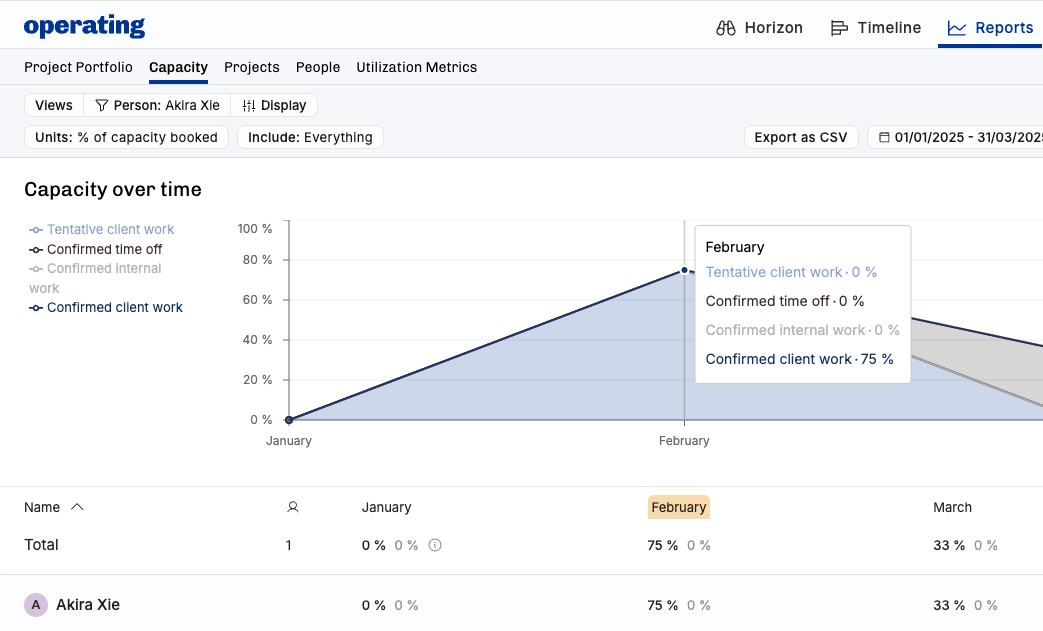Open the Person: Akira Xie filter
Screen dimensions: 1043x631
tap(156, 105)
